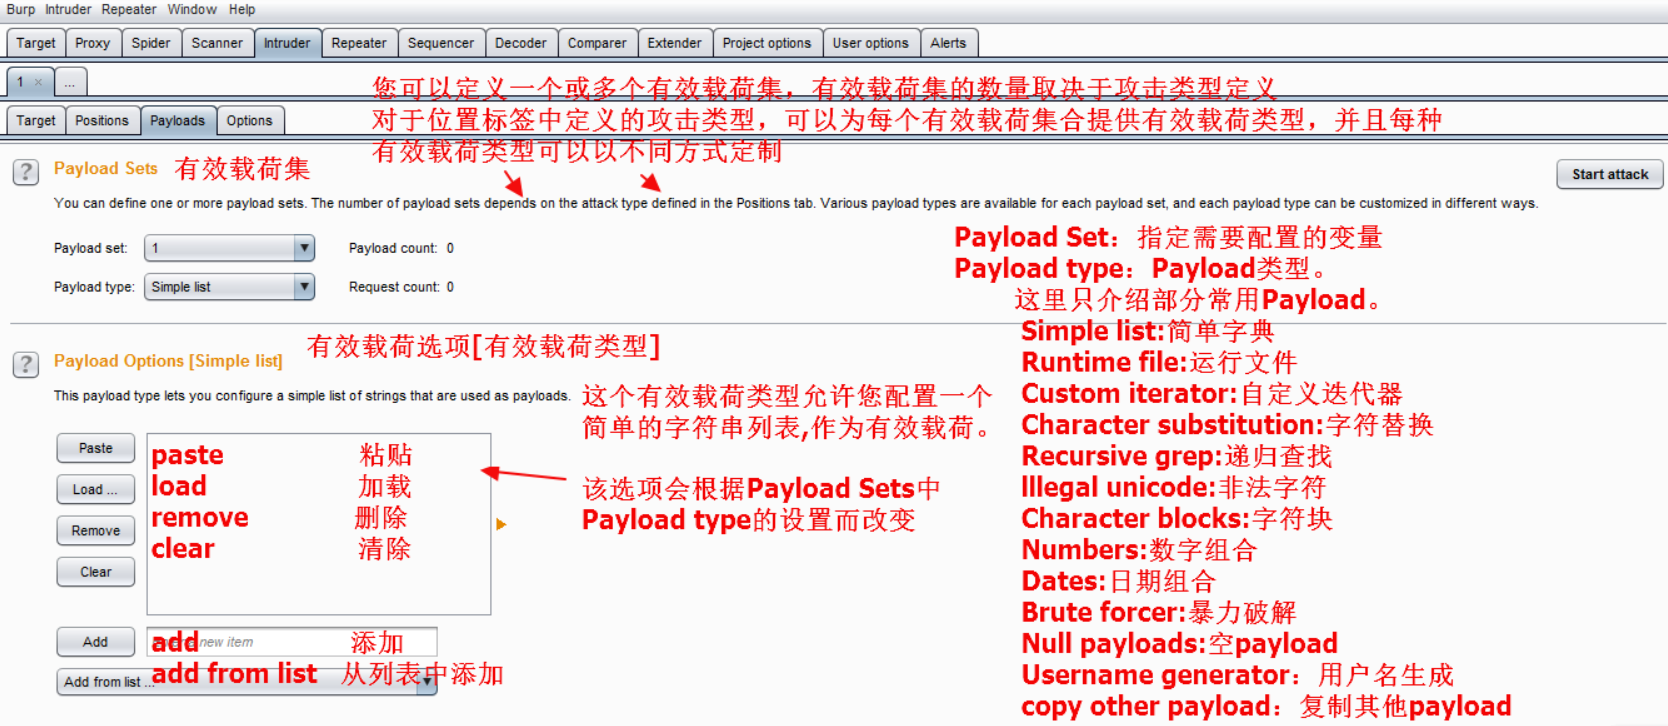Click the Payload Sets heading

coord(106,168)
